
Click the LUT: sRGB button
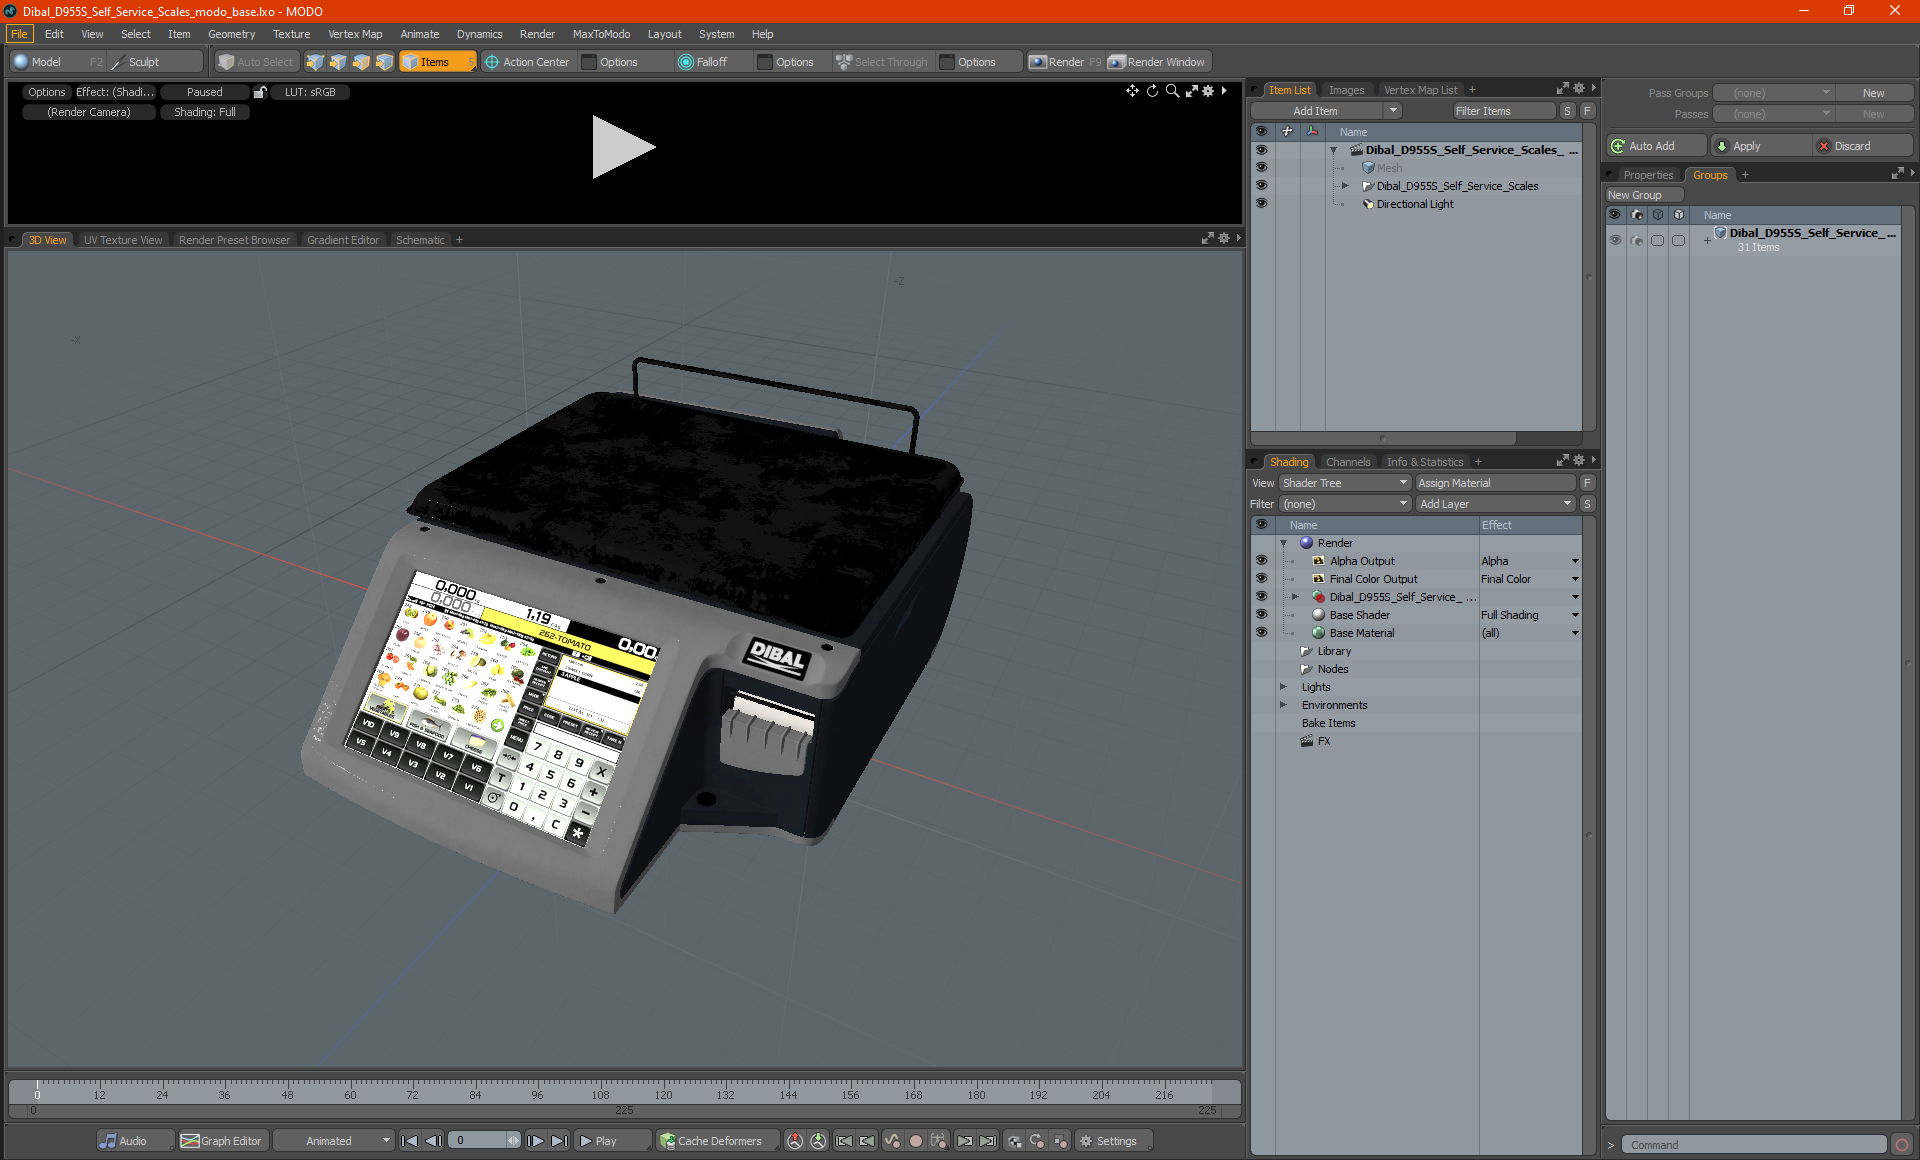pyautogui.click(x=310, y=92)
